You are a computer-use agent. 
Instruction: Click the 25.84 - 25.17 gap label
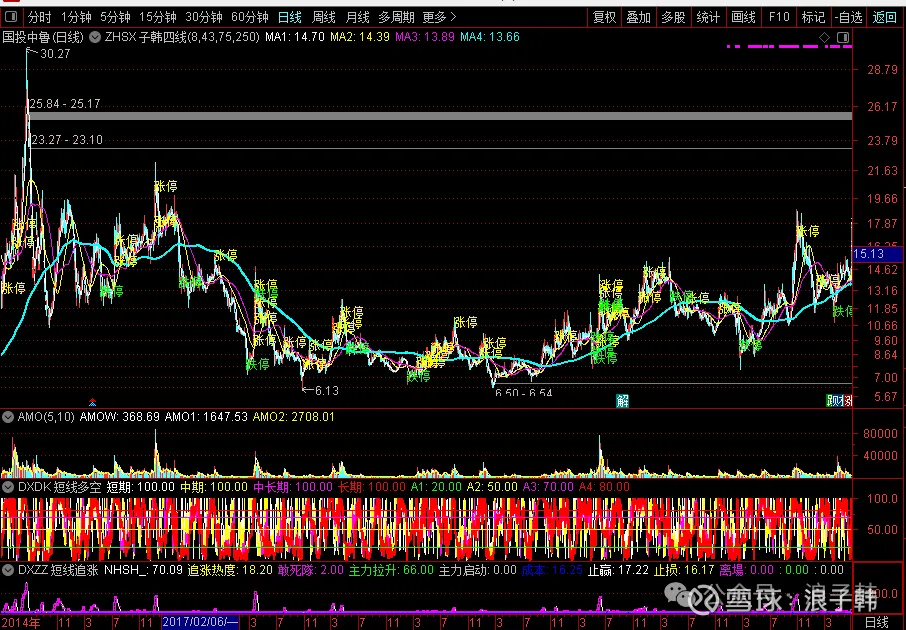point(65,104)
